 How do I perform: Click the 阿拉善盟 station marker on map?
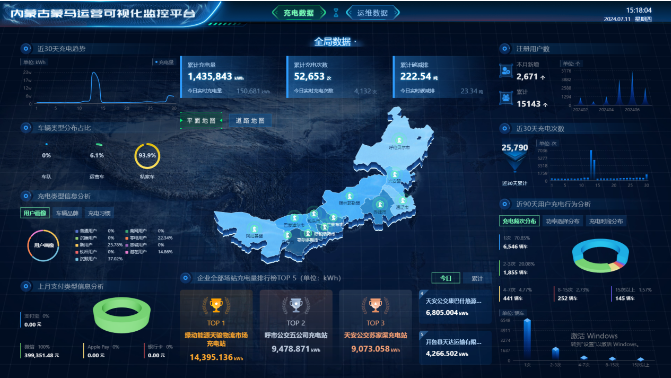point(254,229)
